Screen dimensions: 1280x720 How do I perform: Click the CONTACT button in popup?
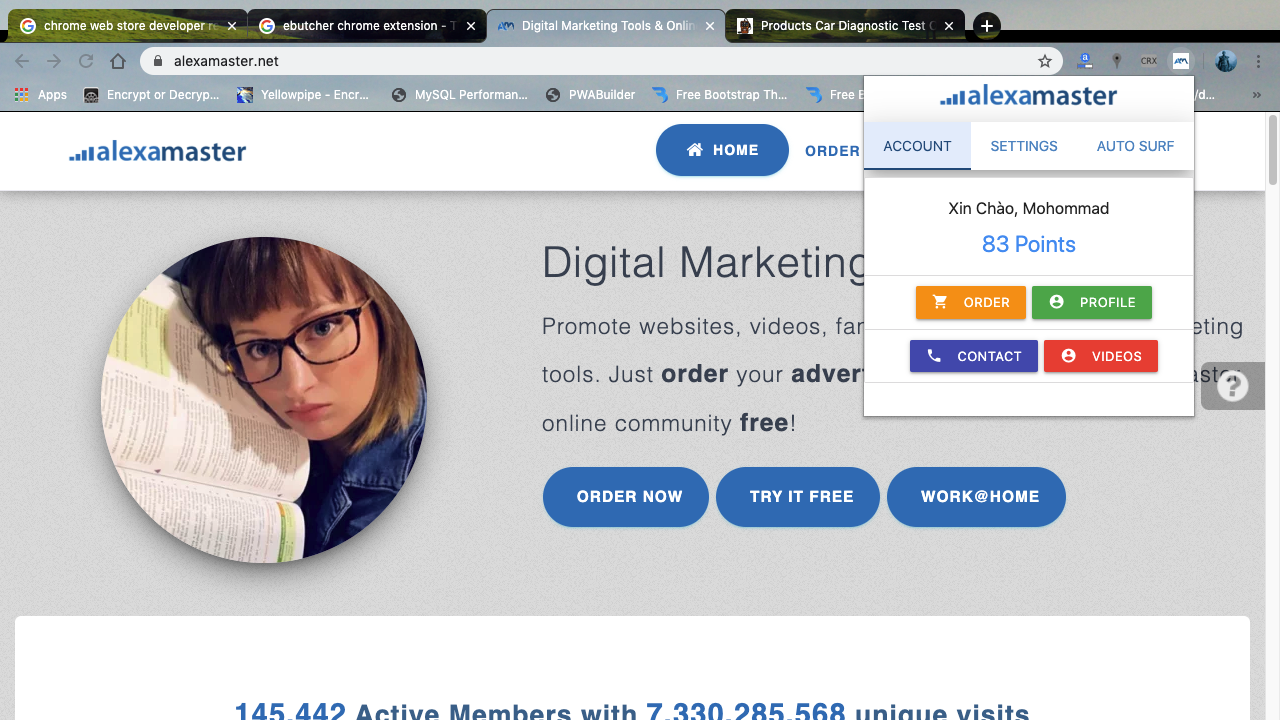click(974, 356)
